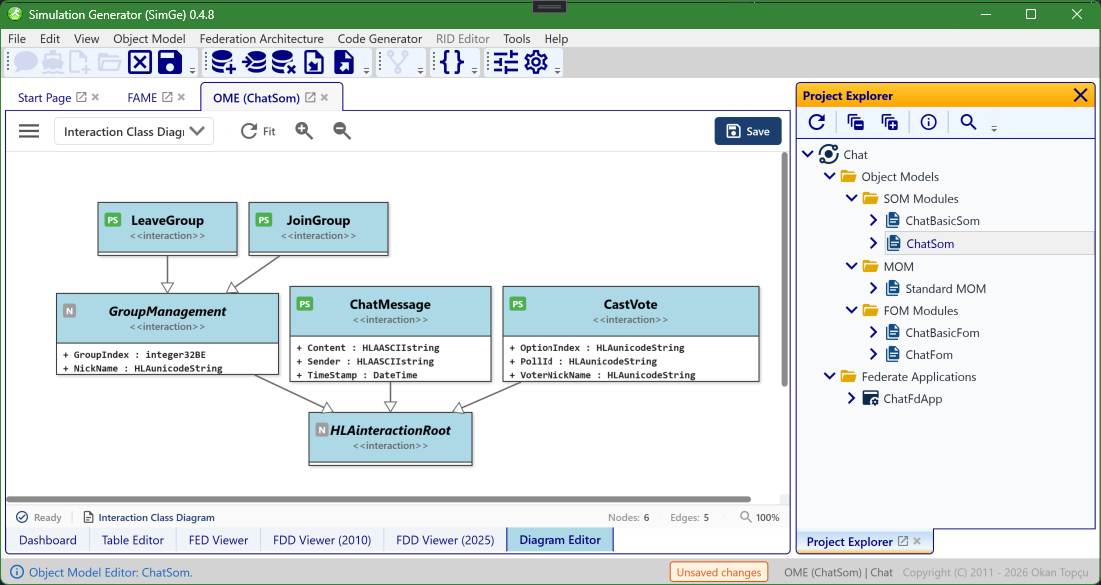Expand the Standard MOM node
Image resolution: width=1101 pixels, height=585 pixels.
coord(873,289)
